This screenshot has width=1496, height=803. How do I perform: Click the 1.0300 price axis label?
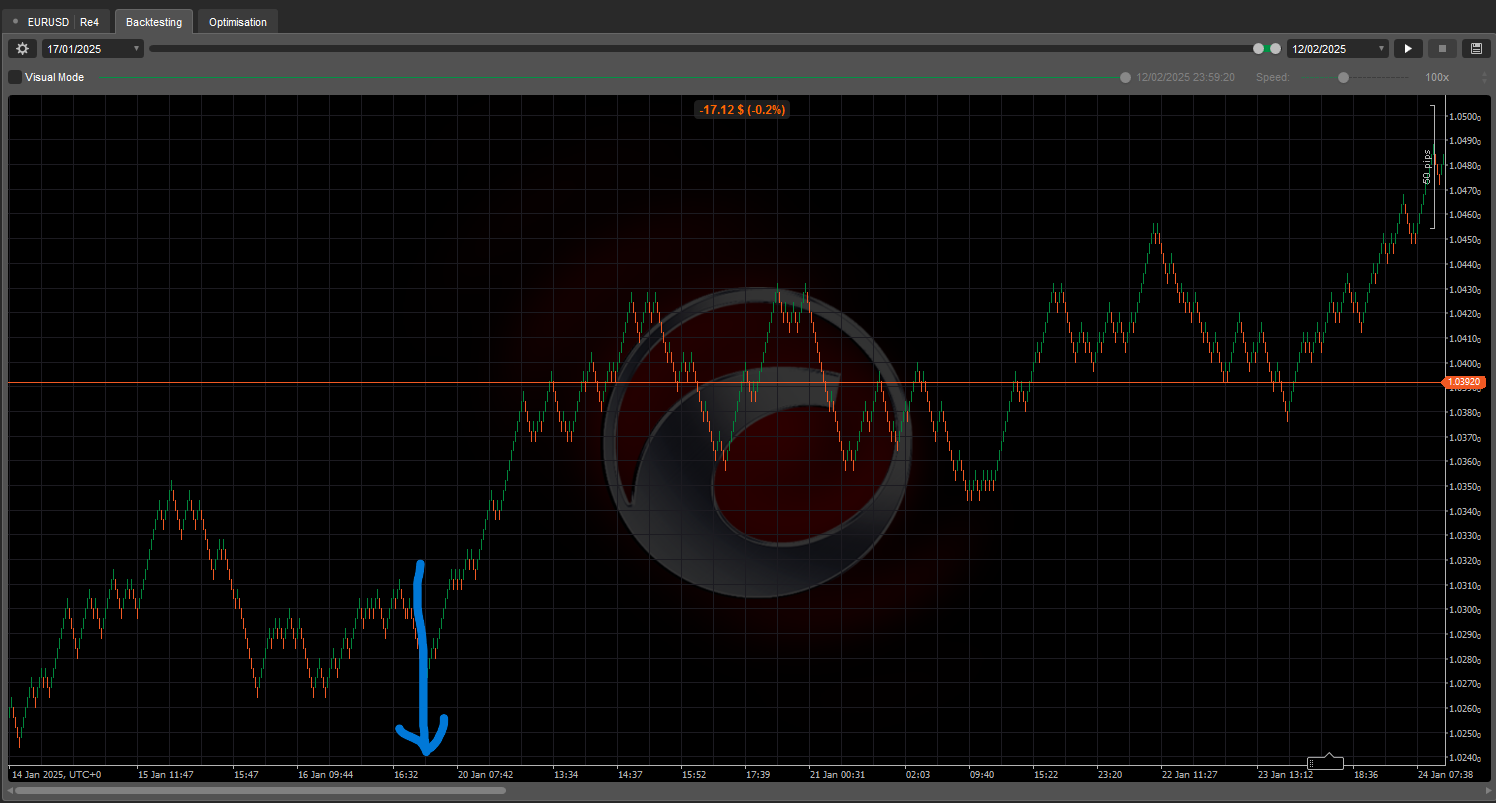point(1463,610)
